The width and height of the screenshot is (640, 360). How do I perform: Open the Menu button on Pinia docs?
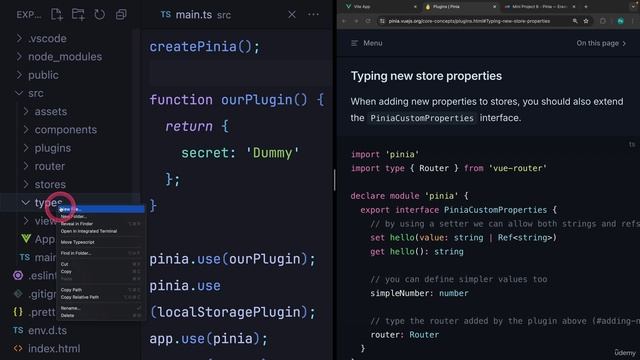coord(367,43)
